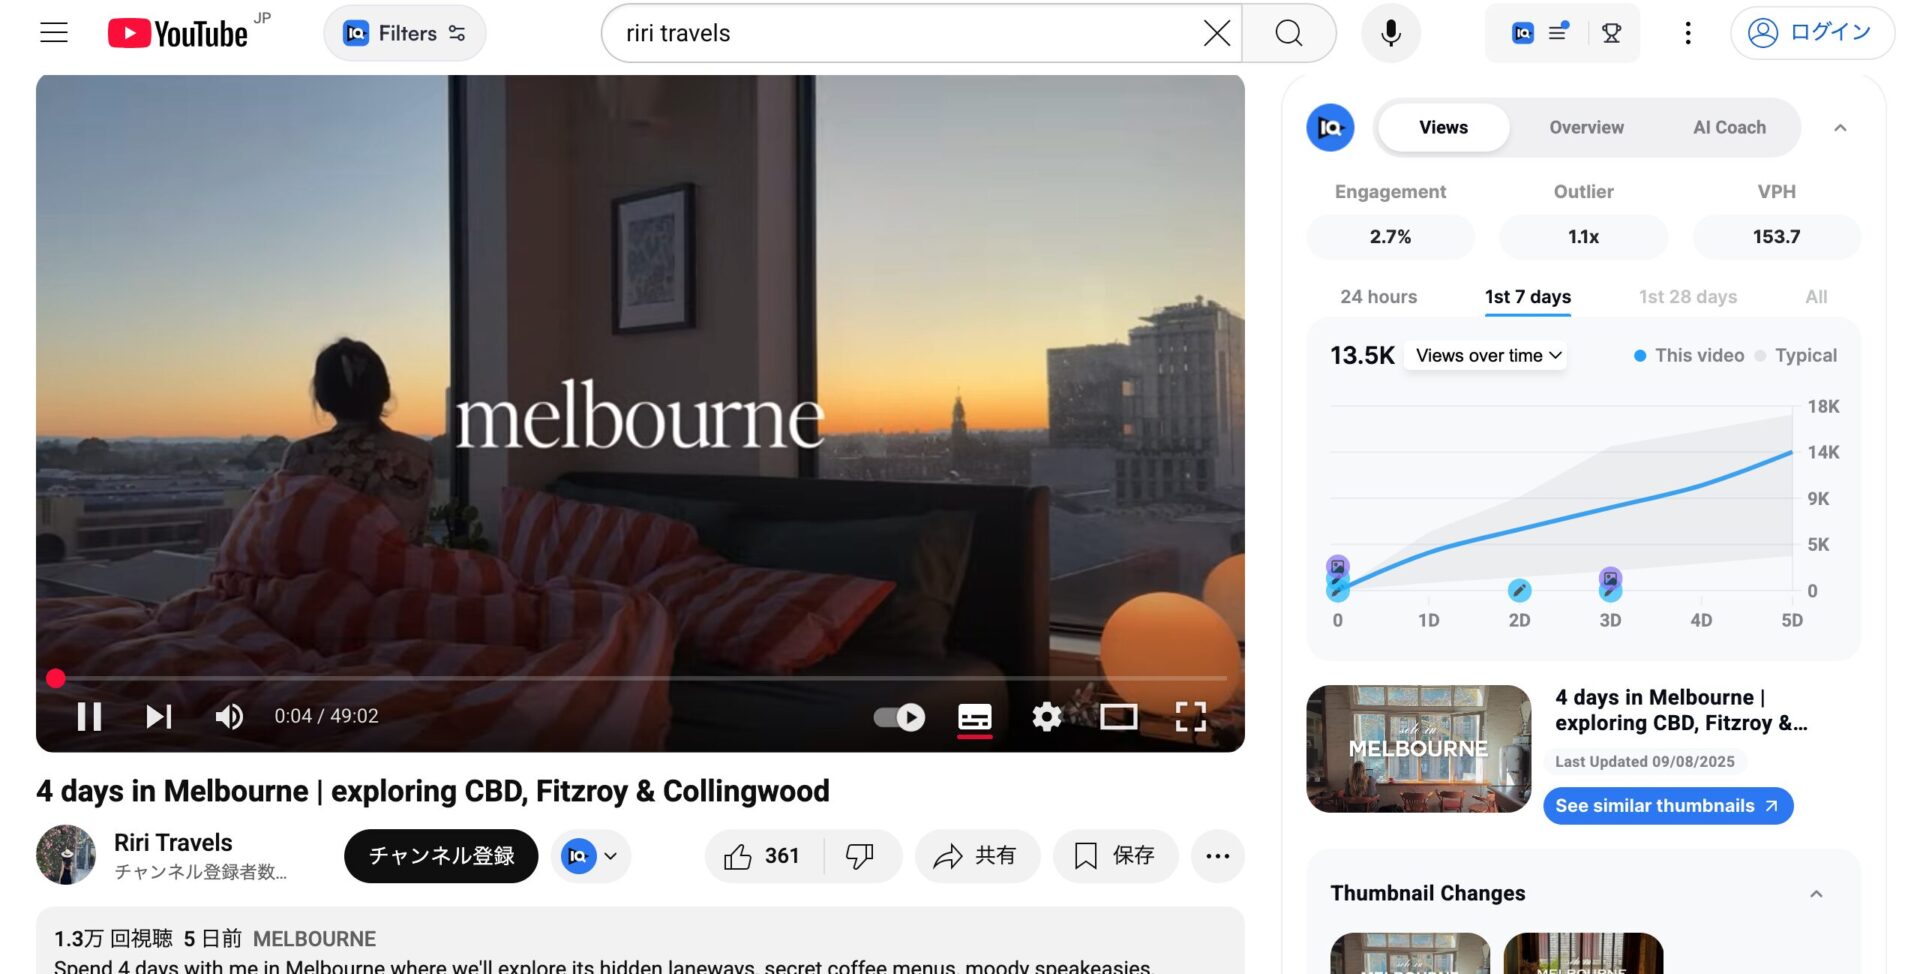Open vidIQ list notifications icon
The image size is (1920, 974).
pyautogui.click(x=1559, y=33)
